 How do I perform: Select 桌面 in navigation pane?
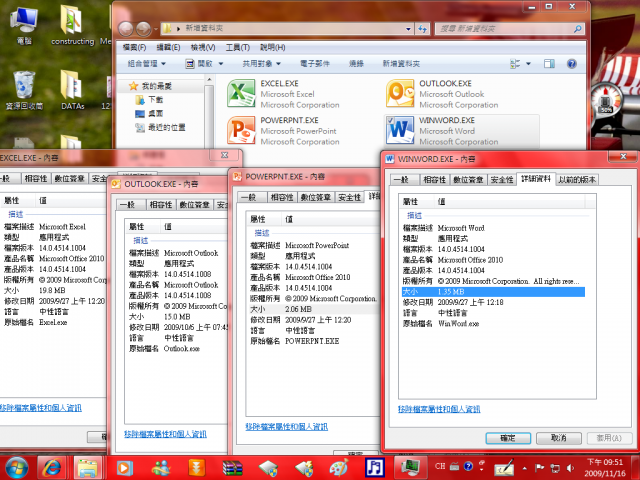click(156, 113)
